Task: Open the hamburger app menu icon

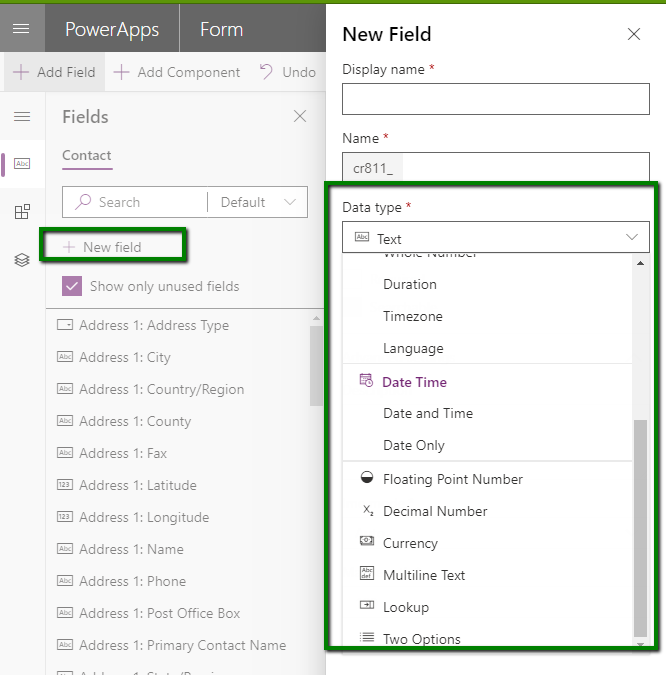Action: pyautogui.click(x=21, y=29)
